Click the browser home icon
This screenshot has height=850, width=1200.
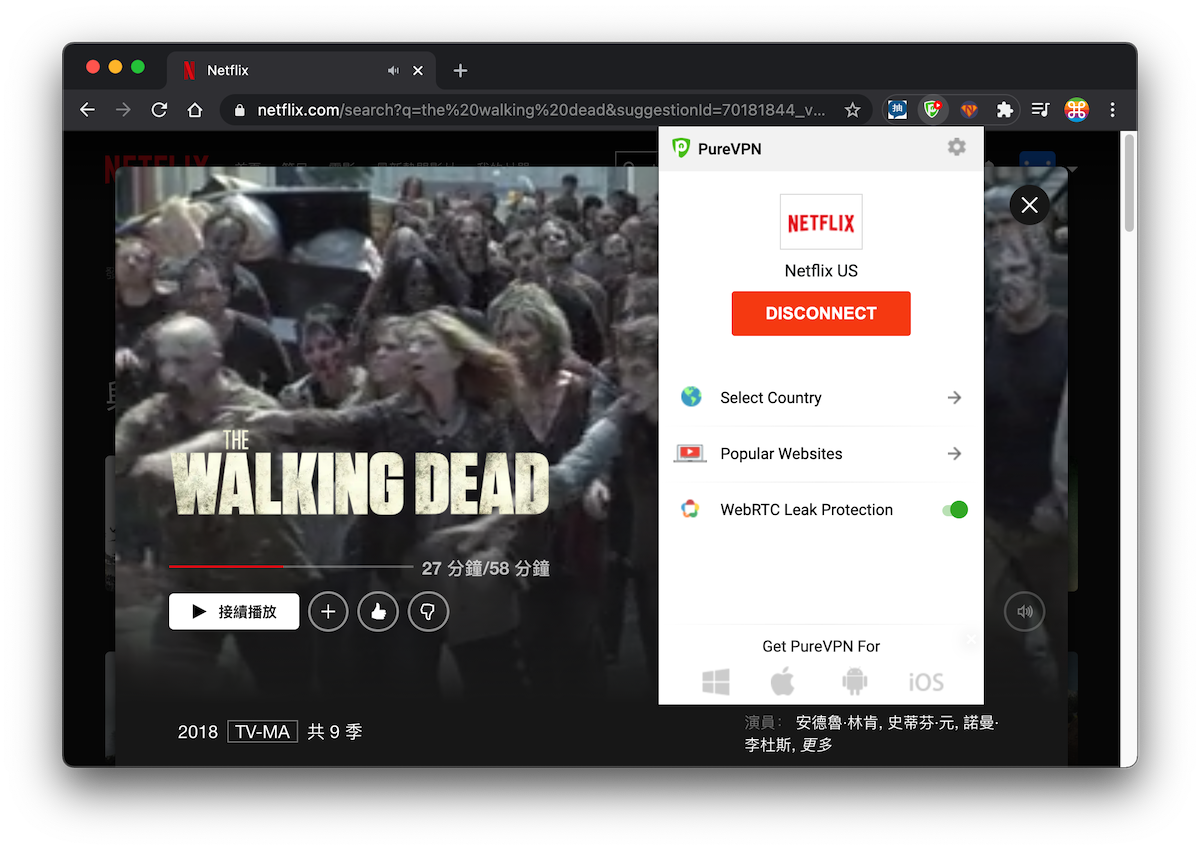point(195,110)
